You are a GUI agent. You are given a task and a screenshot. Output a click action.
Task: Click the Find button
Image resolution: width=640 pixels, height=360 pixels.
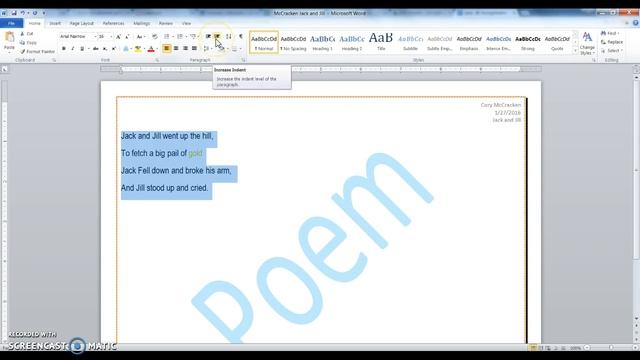click(610, 33)
